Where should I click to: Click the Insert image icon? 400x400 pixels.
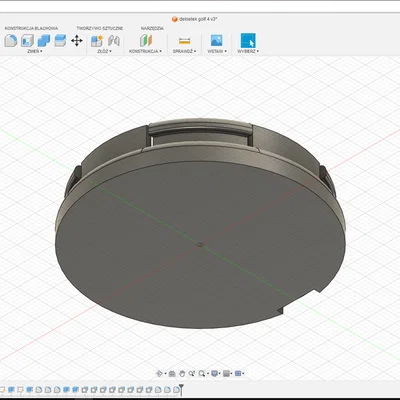[x=217, y=40]
